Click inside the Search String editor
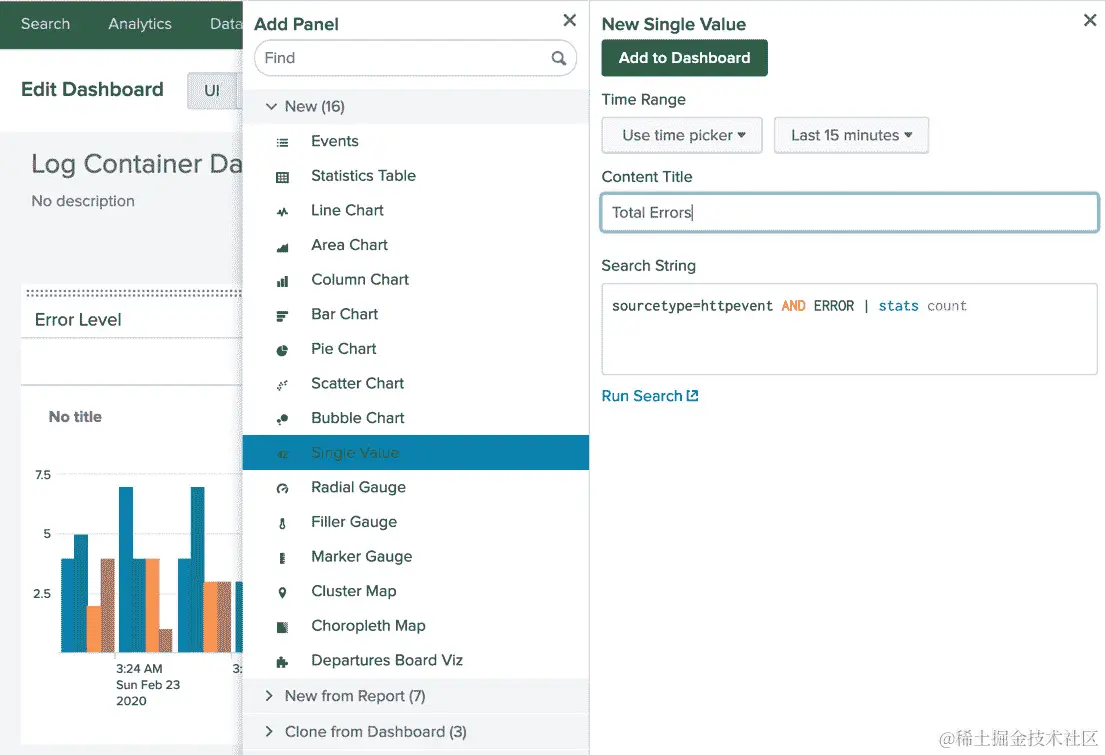The image size is (1105, 755). (x=849, y=329)
